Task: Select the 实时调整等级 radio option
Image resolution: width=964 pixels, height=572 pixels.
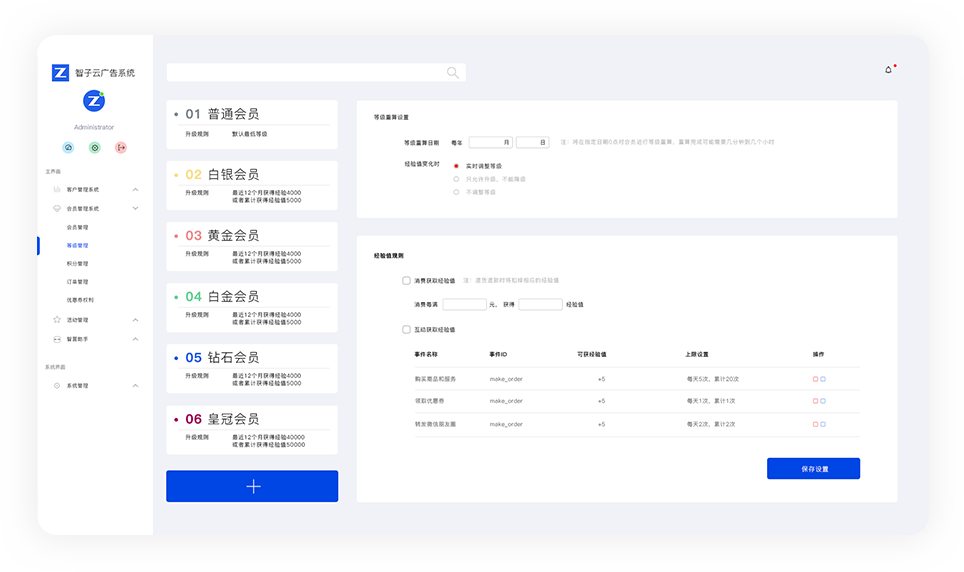Action: click(457, 166)
